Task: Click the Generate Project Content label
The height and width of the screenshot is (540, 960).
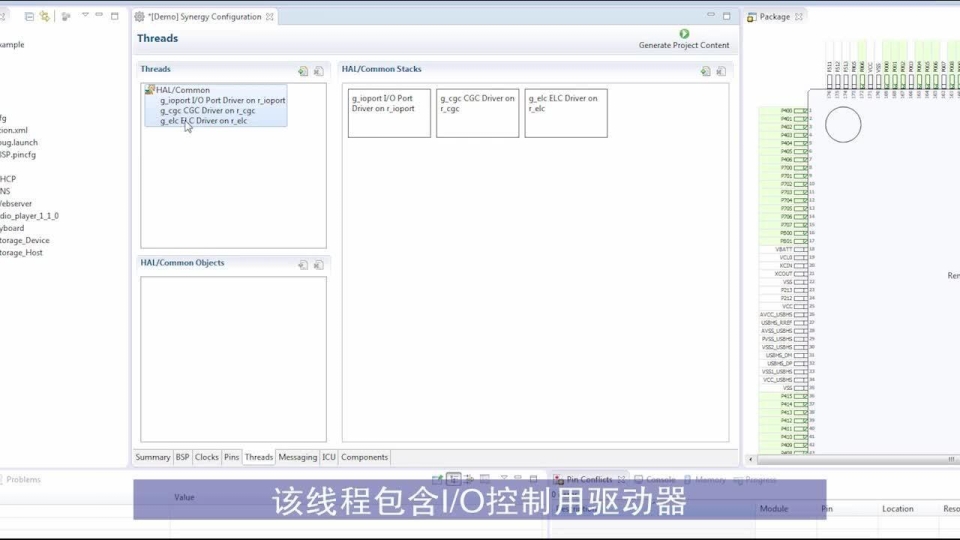Action: point(684,45)
